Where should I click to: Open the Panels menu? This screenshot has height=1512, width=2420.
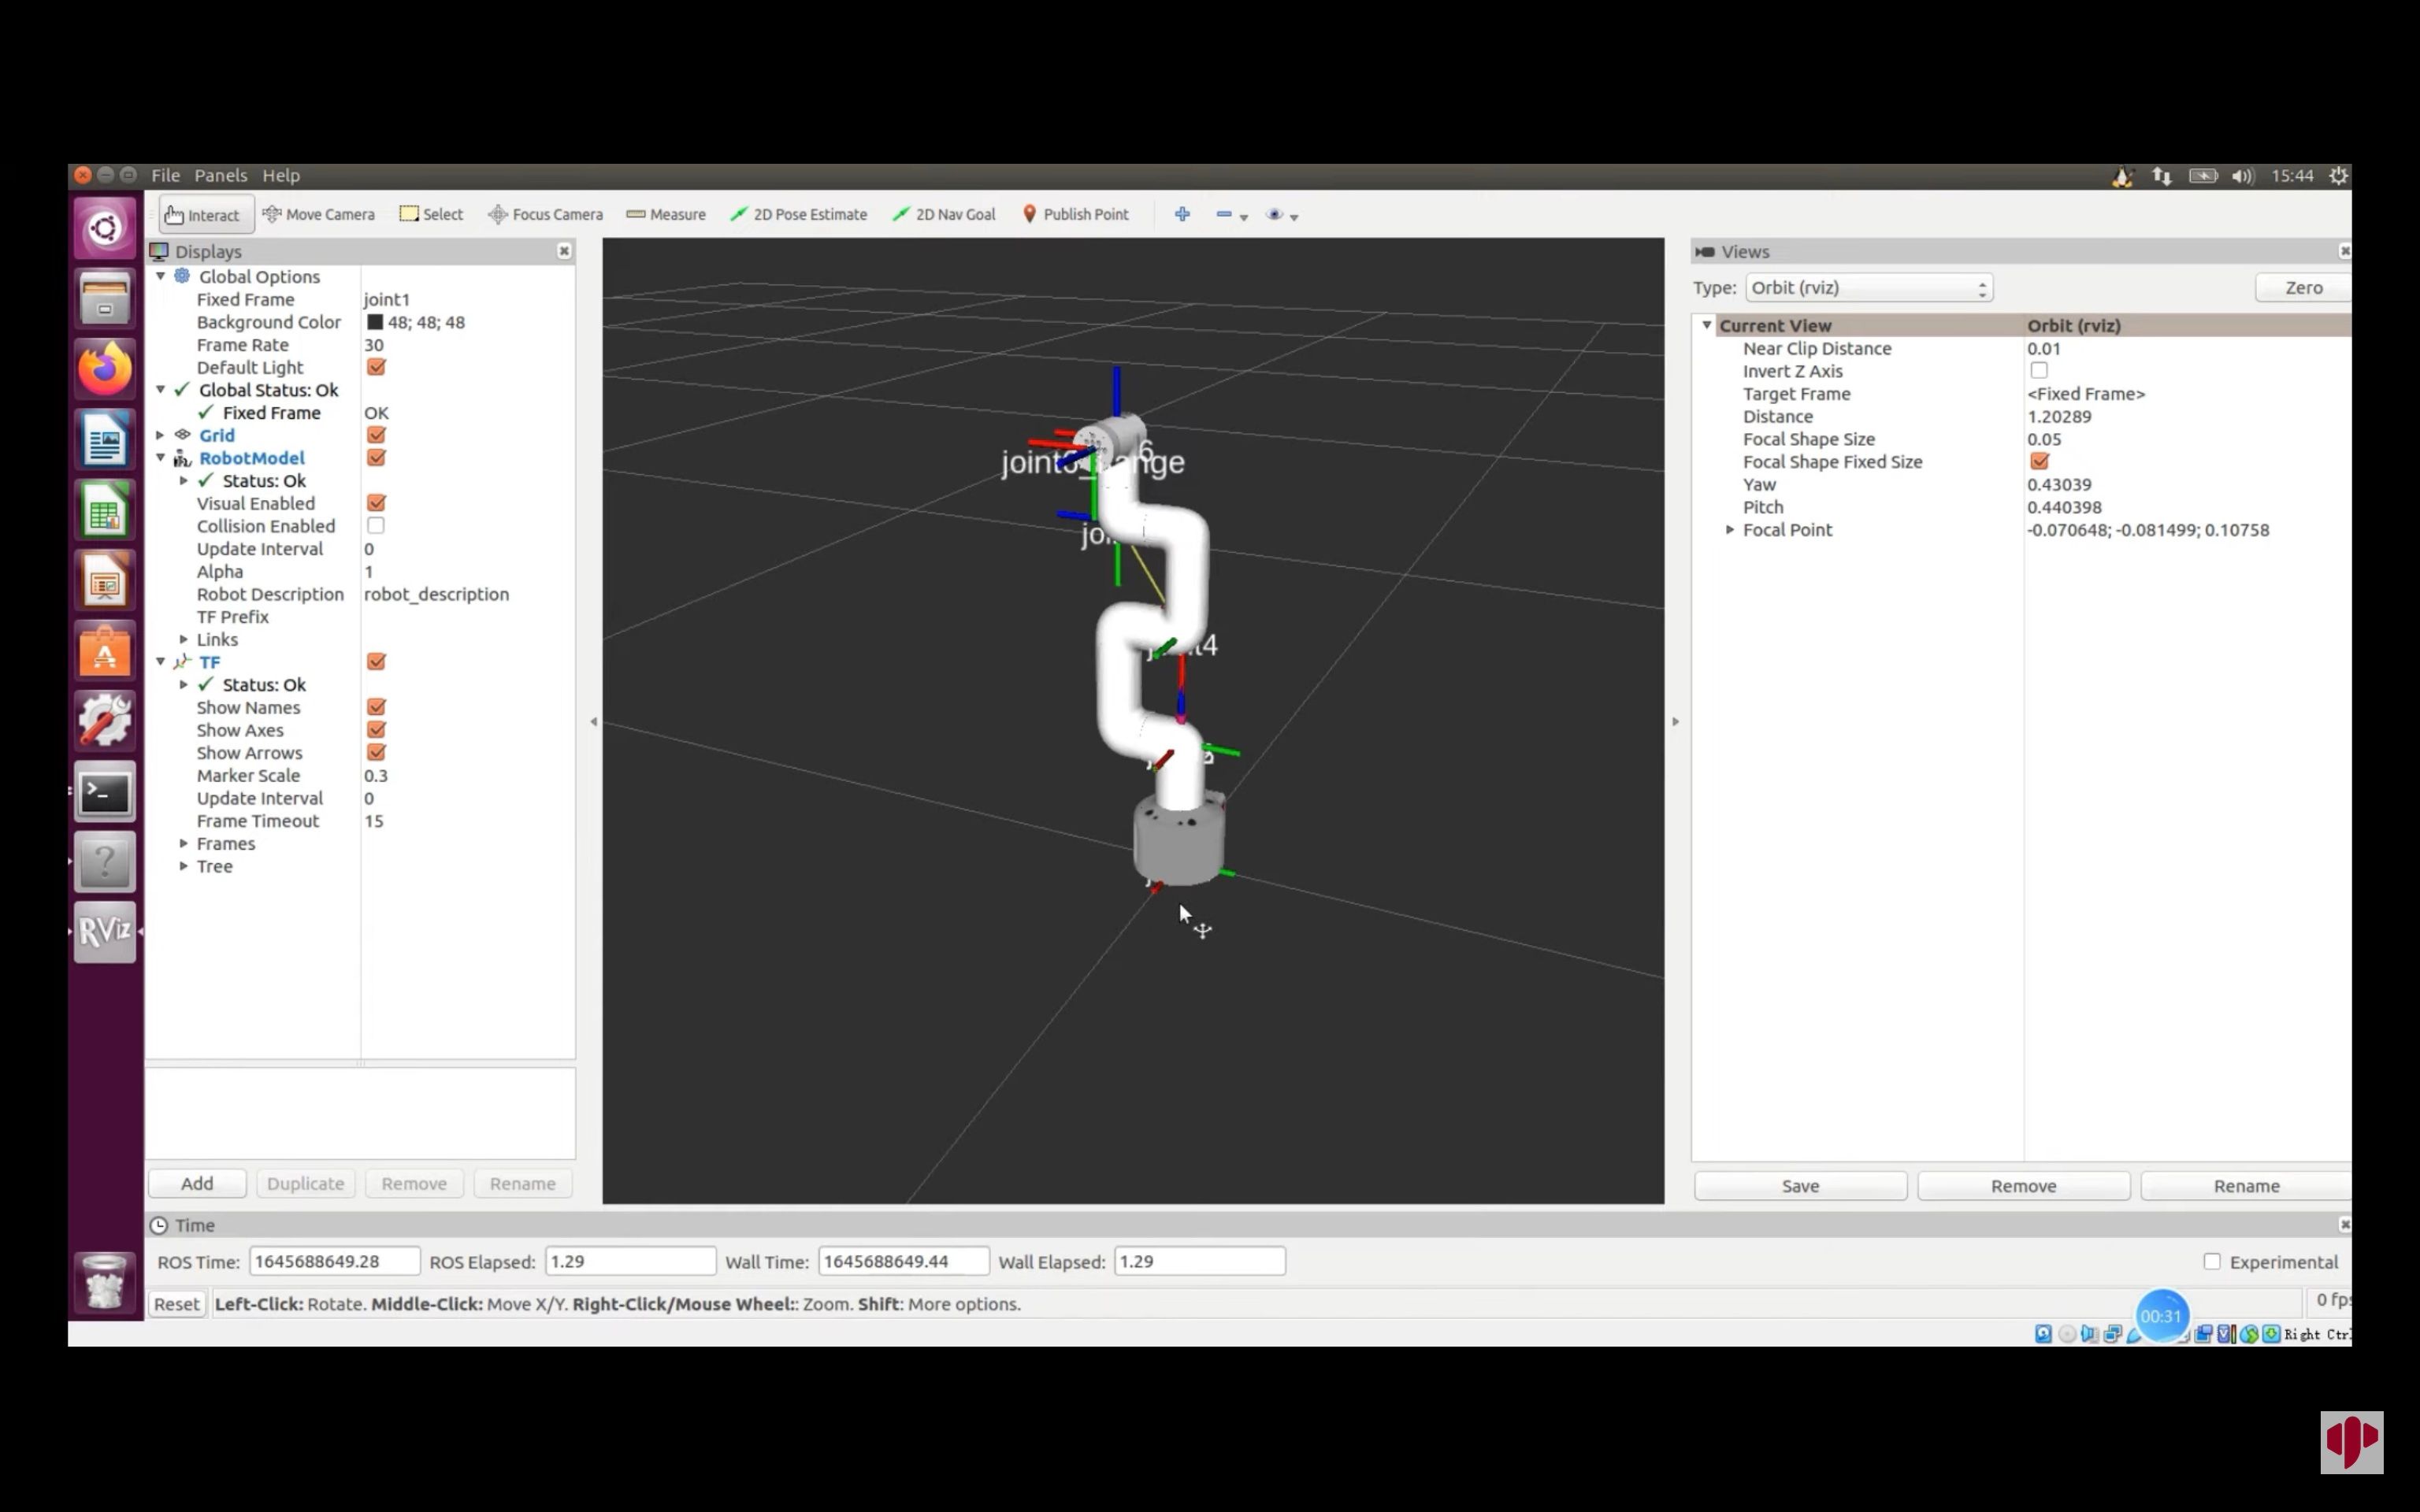point(220,175)
